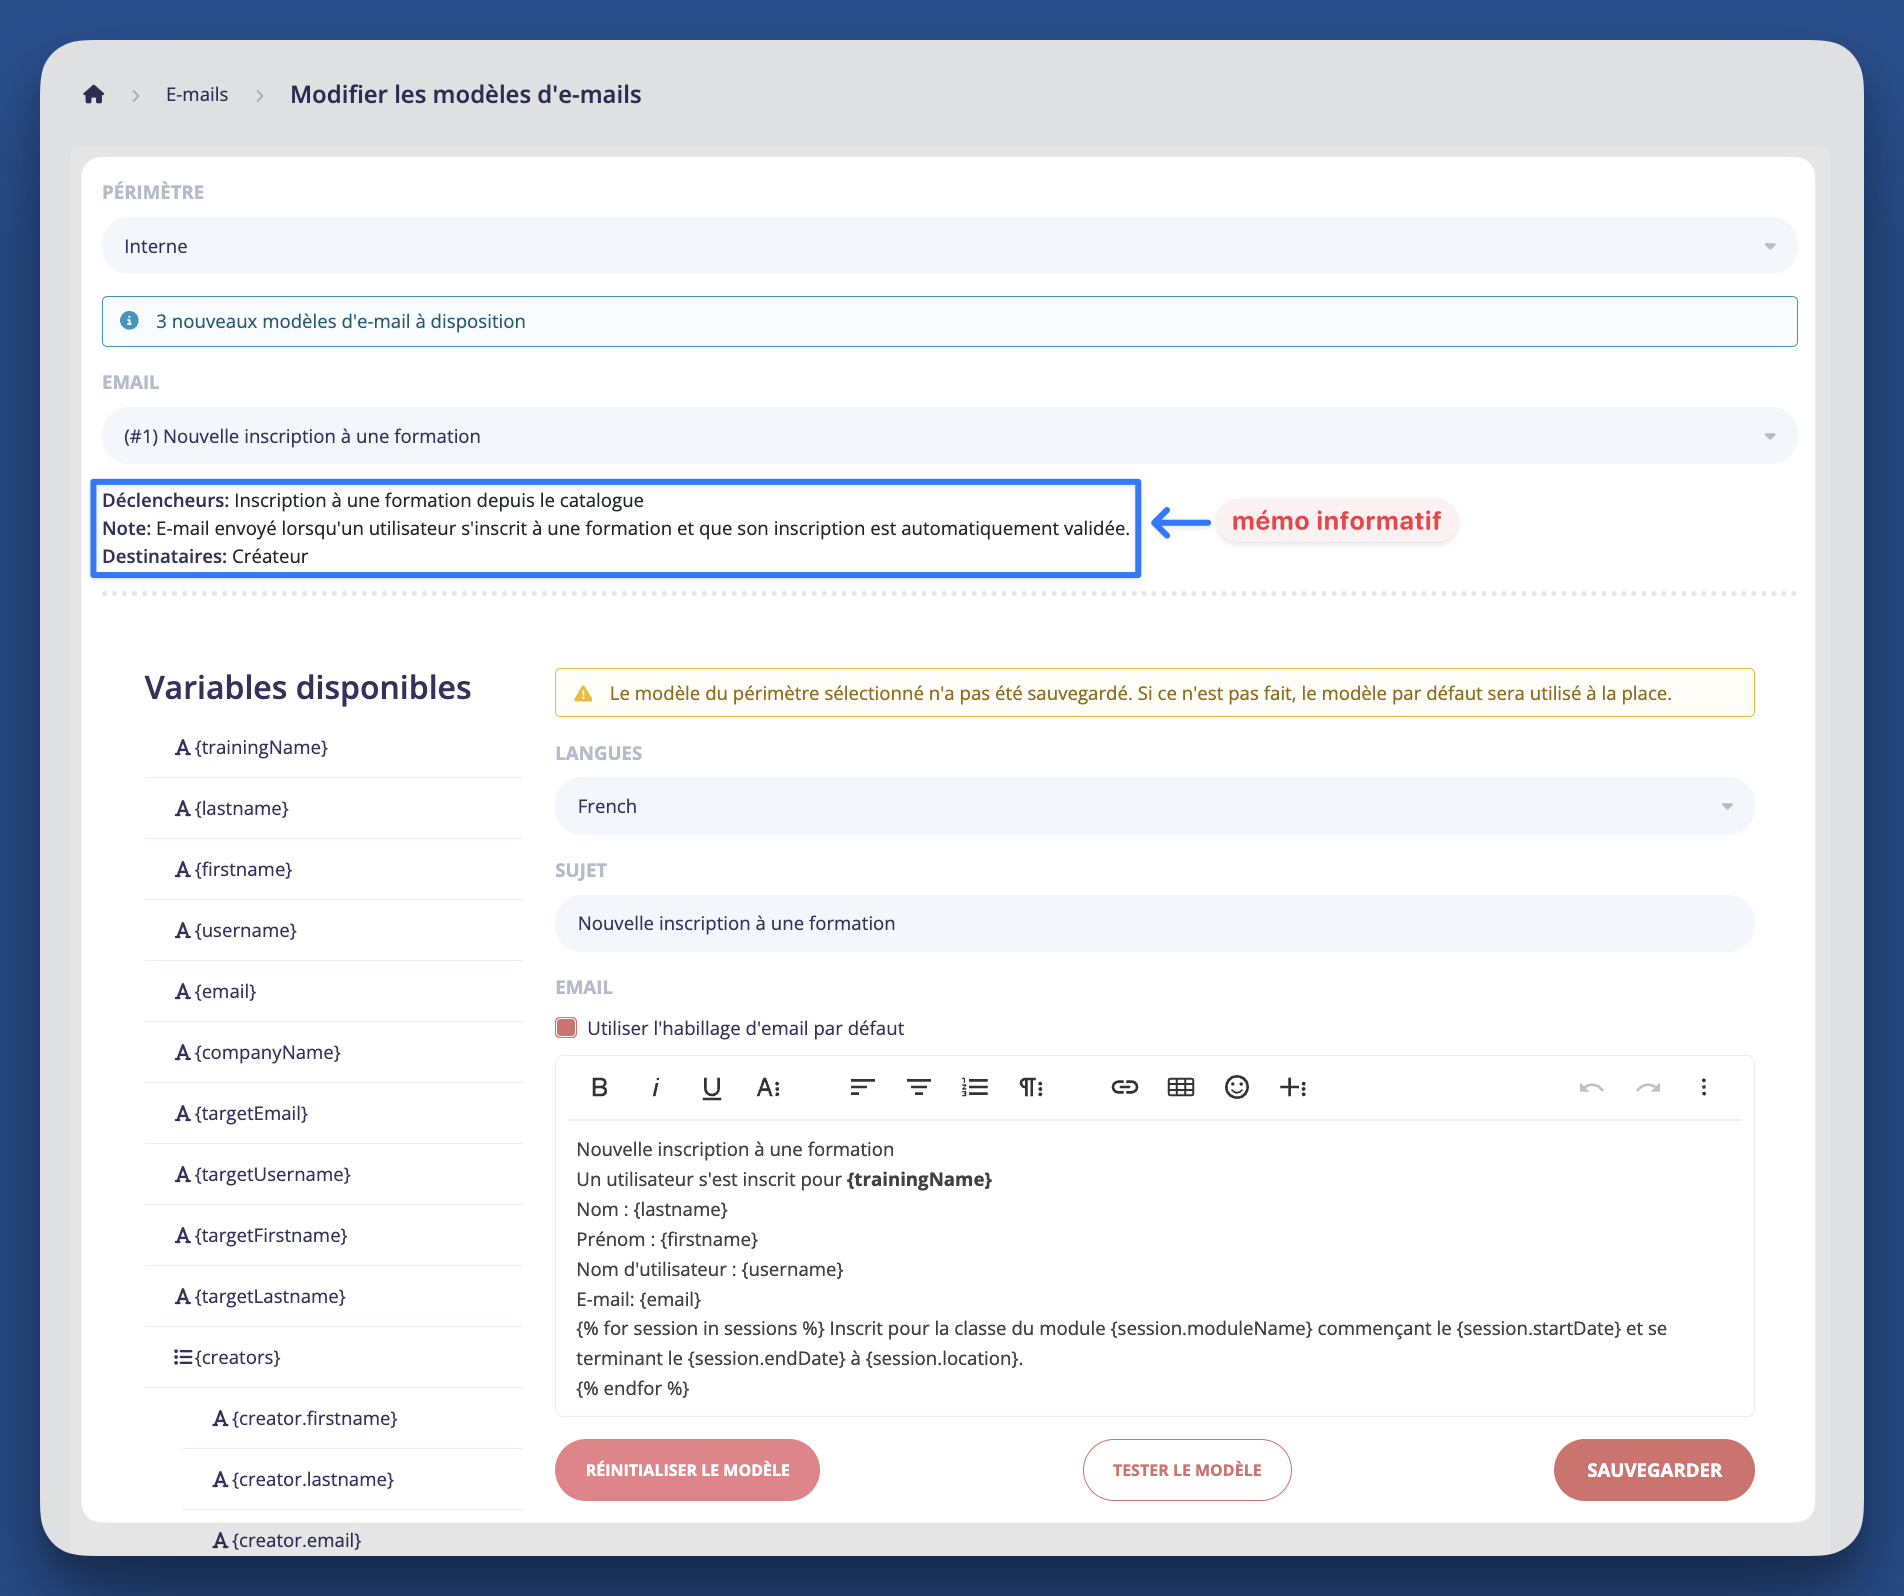Click the warning icon in yellow alert

(583, 693)
